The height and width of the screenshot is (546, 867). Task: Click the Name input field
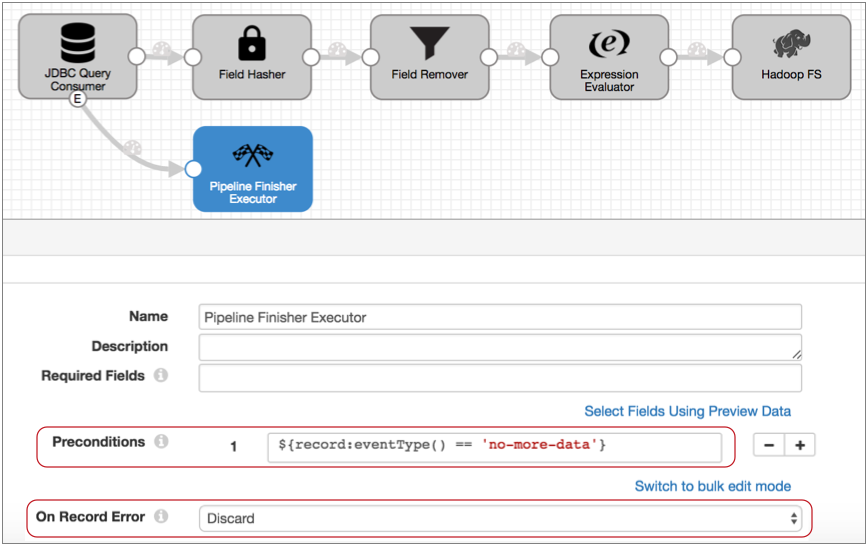click(x=500, y=317)
